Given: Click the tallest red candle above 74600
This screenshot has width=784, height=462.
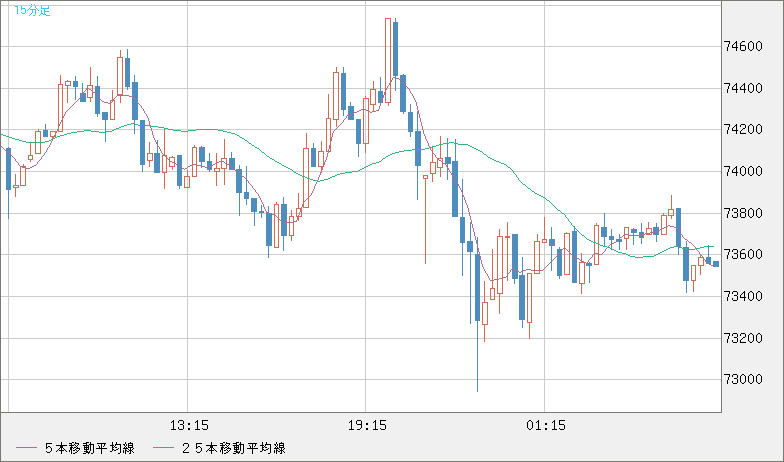Looking at the screenshot, I should point(388,61).
